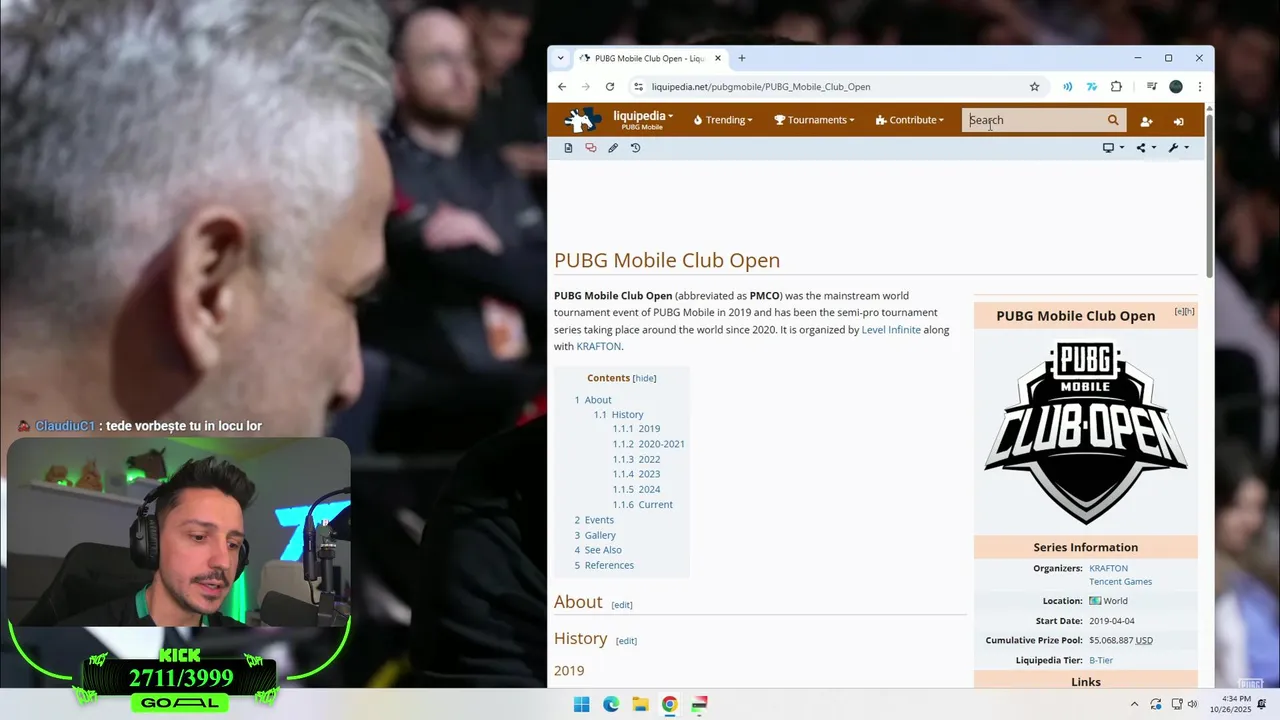The image size is (1280, 720).
Task: Open the discussion talk page icon
Action: click(x=591, y=148)
